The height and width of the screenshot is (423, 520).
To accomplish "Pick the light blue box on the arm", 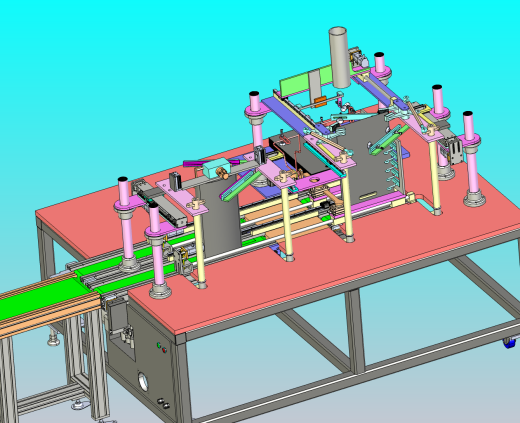I will 216,168.
